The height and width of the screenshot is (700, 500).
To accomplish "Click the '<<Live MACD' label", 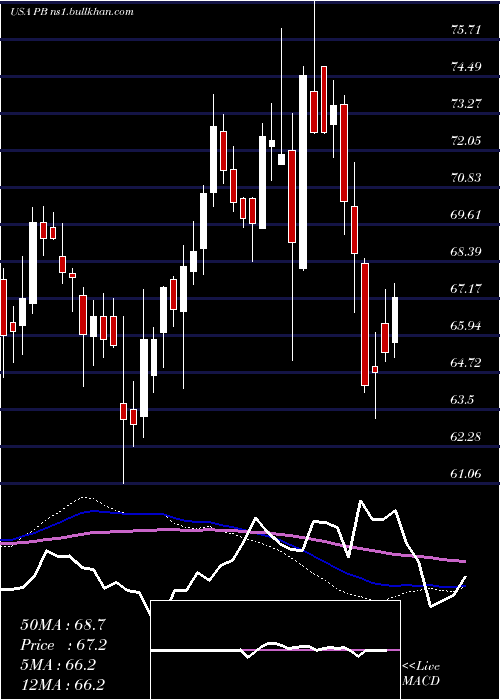I will point(421,674).
